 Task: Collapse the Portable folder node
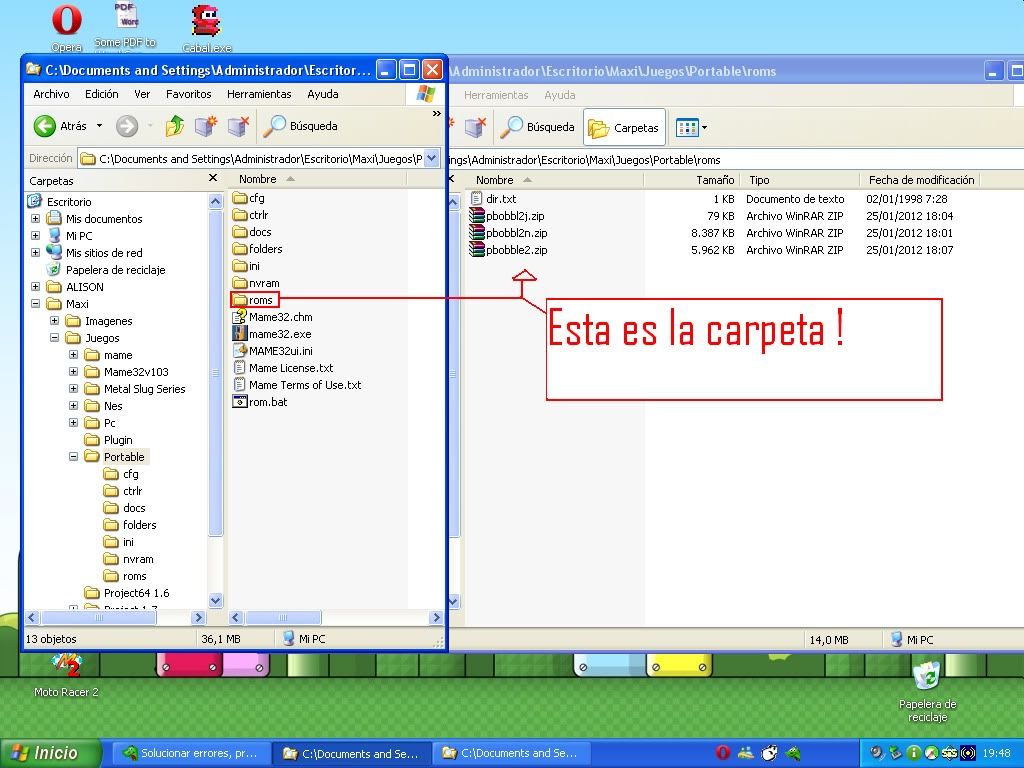coord(73,456)
